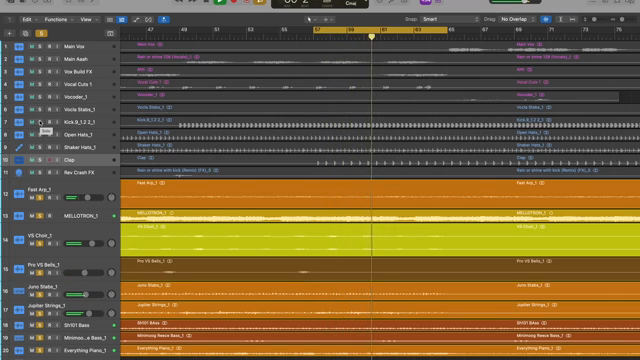
Task: Switch to list editor view icon
Action: pos(110,20)
